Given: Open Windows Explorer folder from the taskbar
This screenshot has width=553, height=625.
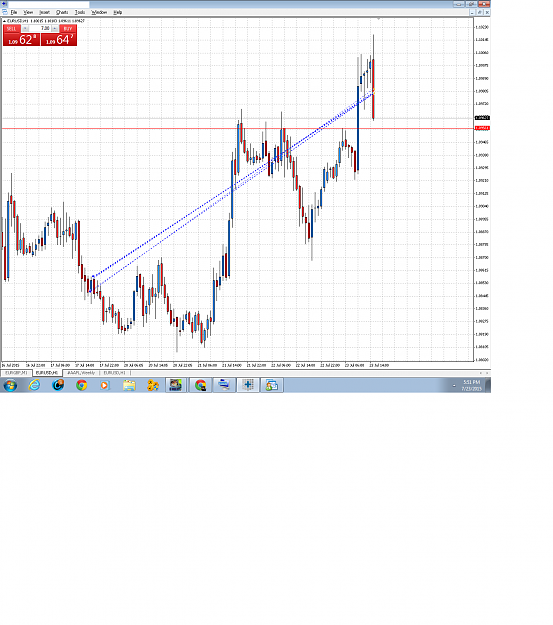Looking at the screenshot, I should 129,385.
